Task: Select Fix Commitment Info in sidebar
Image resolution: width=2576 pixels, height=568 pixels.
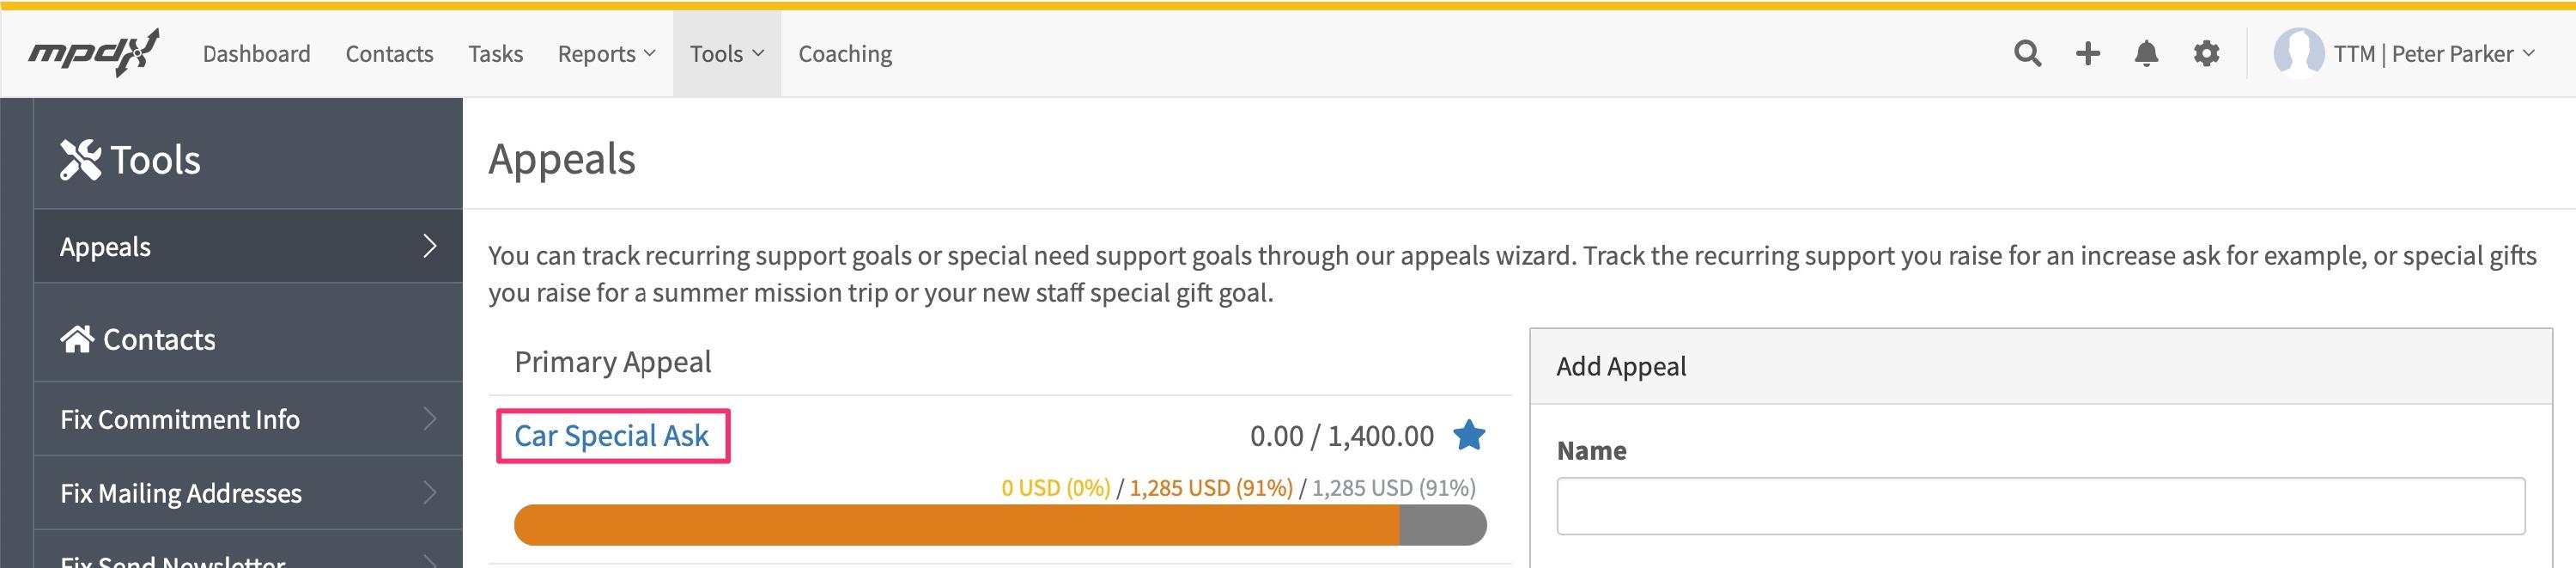Action: pos(248,419)
